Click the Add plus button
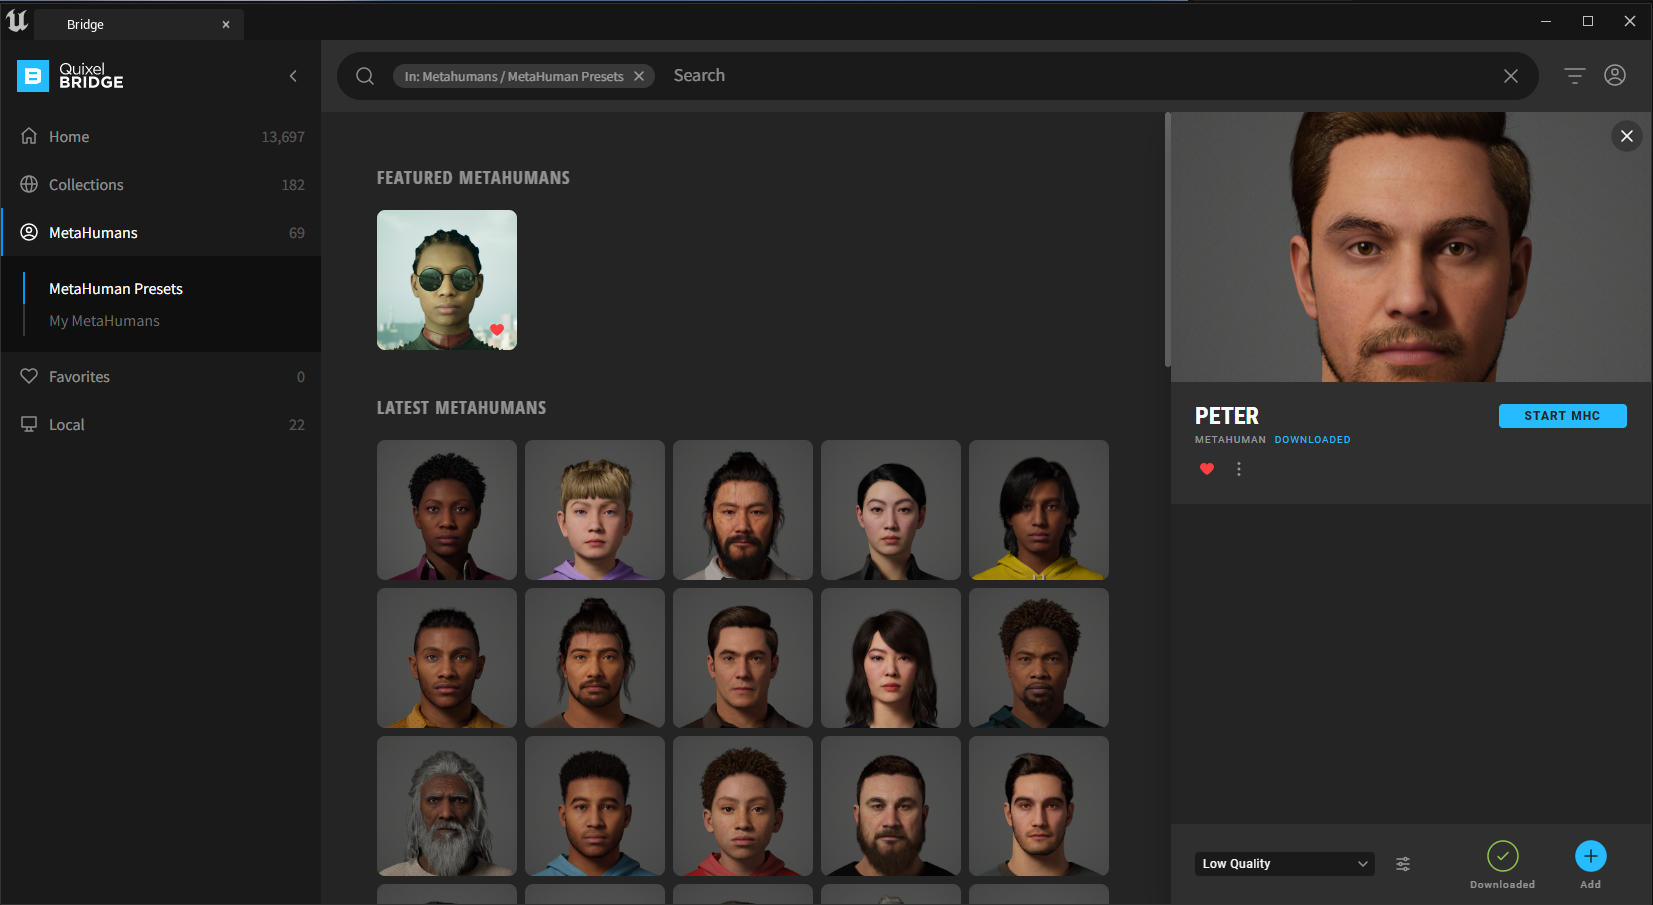The height and width of the screenshot is (905, 1653). pos(1591,856)
